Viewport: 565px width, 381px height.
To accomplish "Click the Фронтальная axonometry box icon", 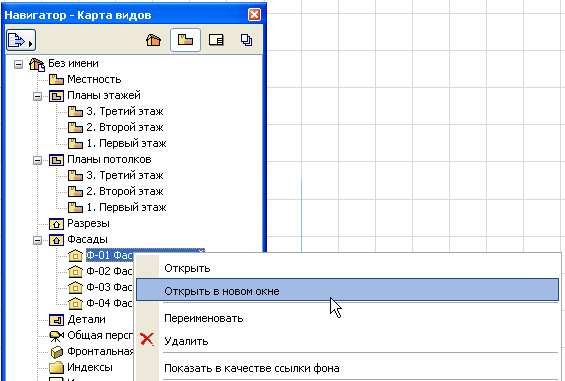I will pos(57,352).
